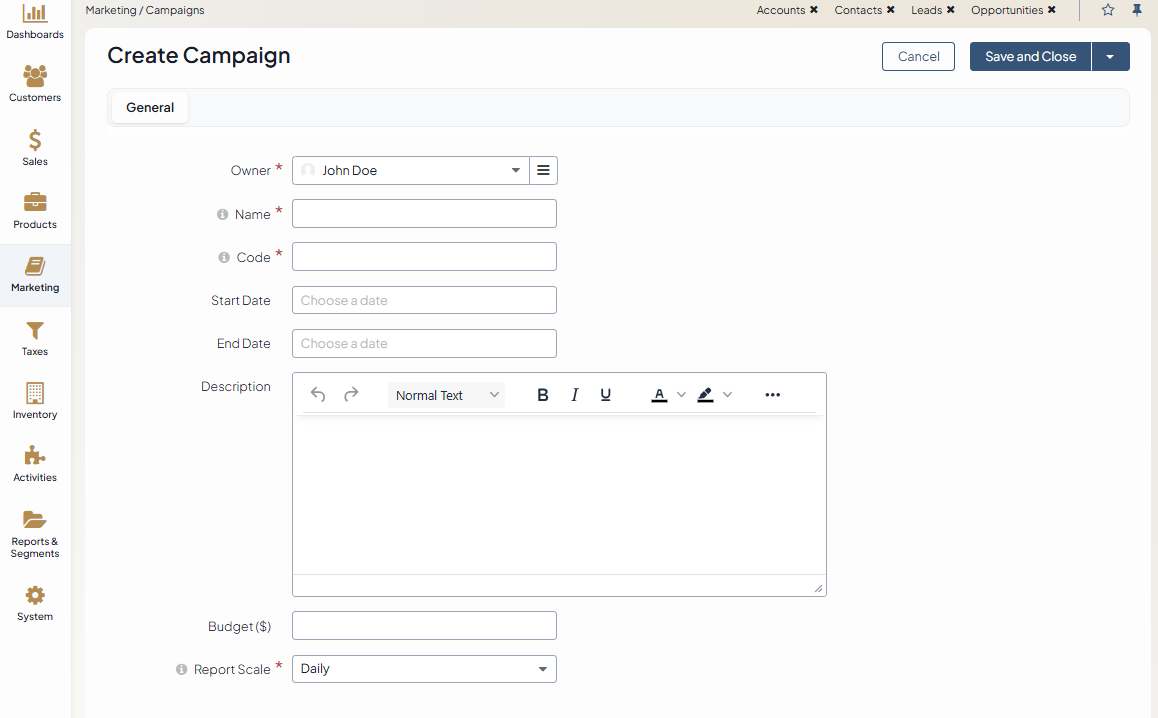The image size is (1158, 718).
Task: Undo last edit in description editor
Action: (318, 395)
